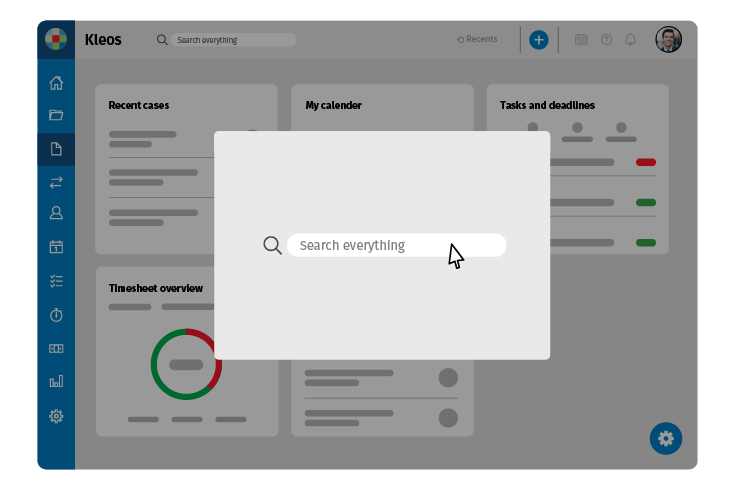
Task: Open the sidebar calendar icon
Action: 56,247
